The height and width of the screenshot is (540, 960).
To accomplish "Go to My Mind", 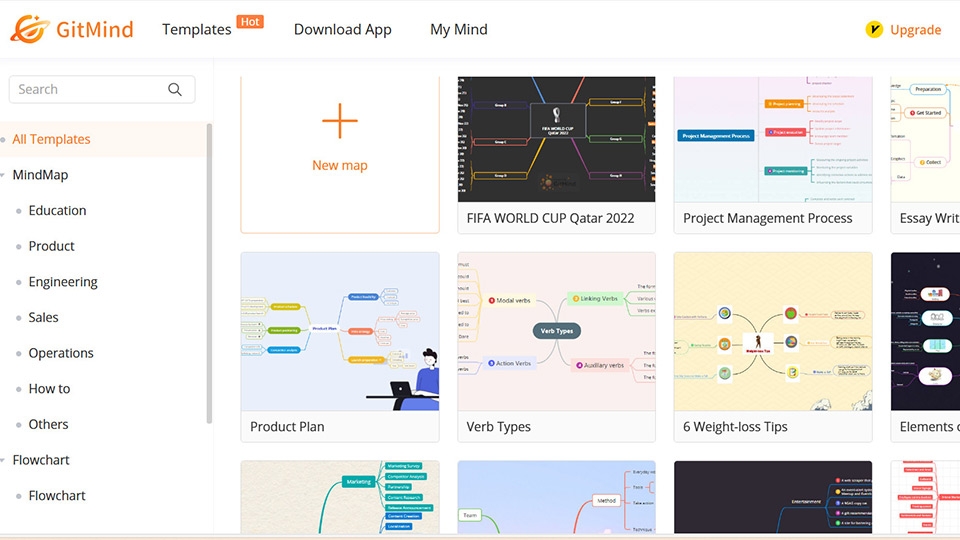I will coord(459,29).
